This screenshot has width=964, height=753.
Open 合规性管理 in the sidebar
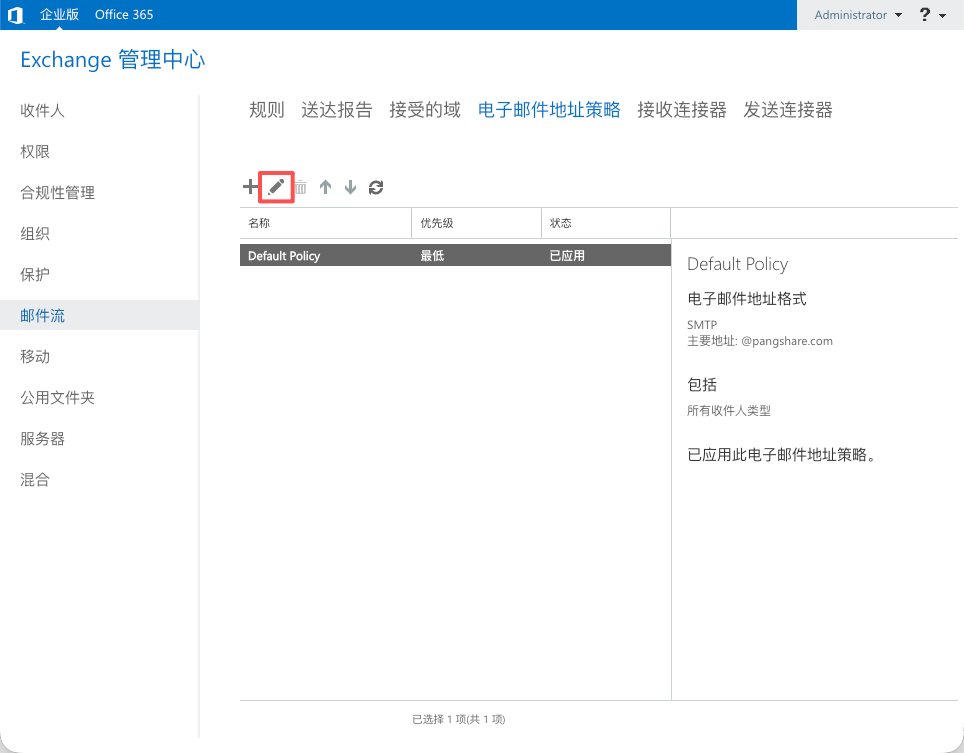point(58,192)
